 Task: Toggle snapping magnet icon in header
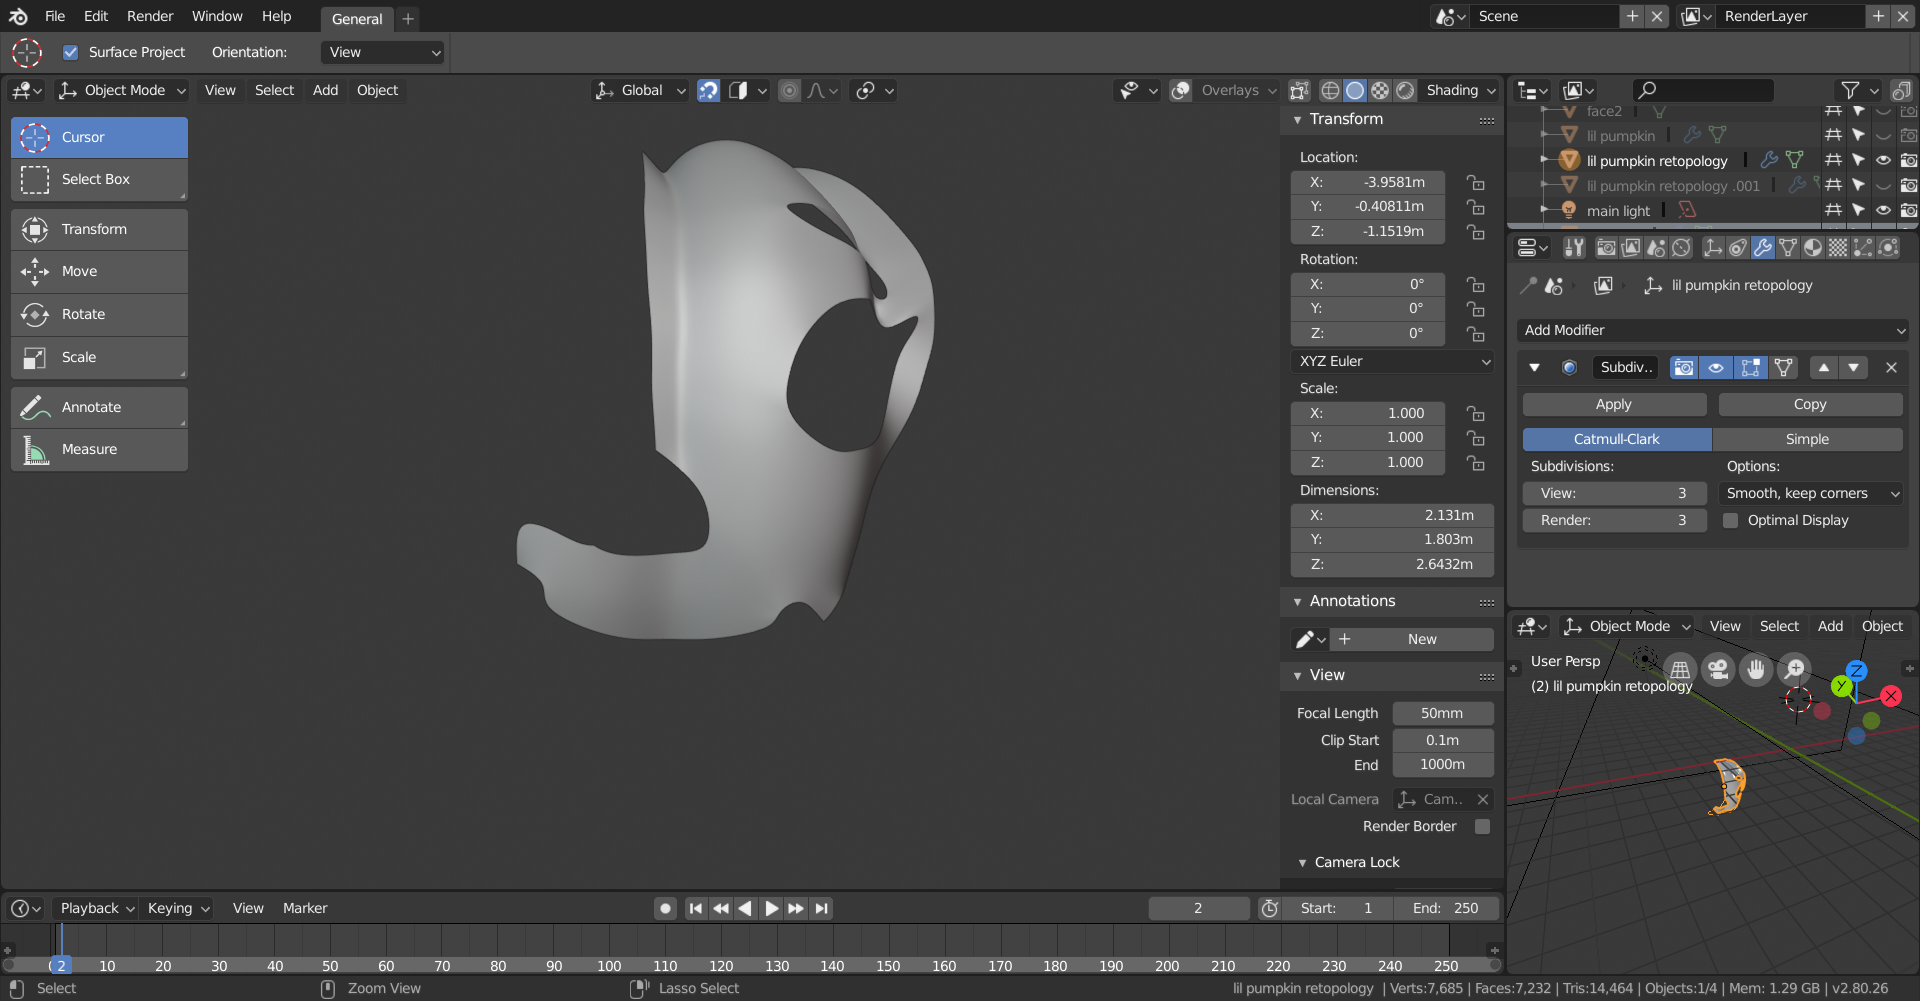708,91
